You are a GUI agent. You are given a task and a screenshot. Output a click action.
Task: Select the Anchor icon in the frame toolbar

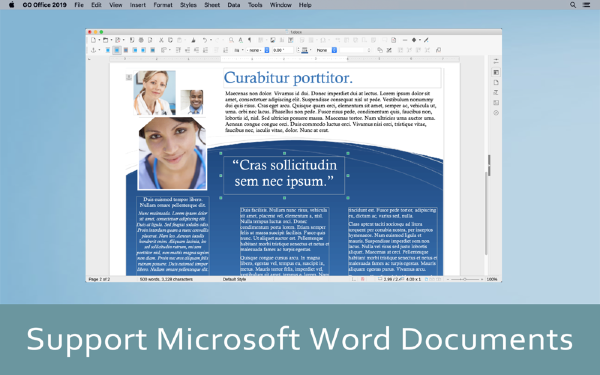[93, 50]
